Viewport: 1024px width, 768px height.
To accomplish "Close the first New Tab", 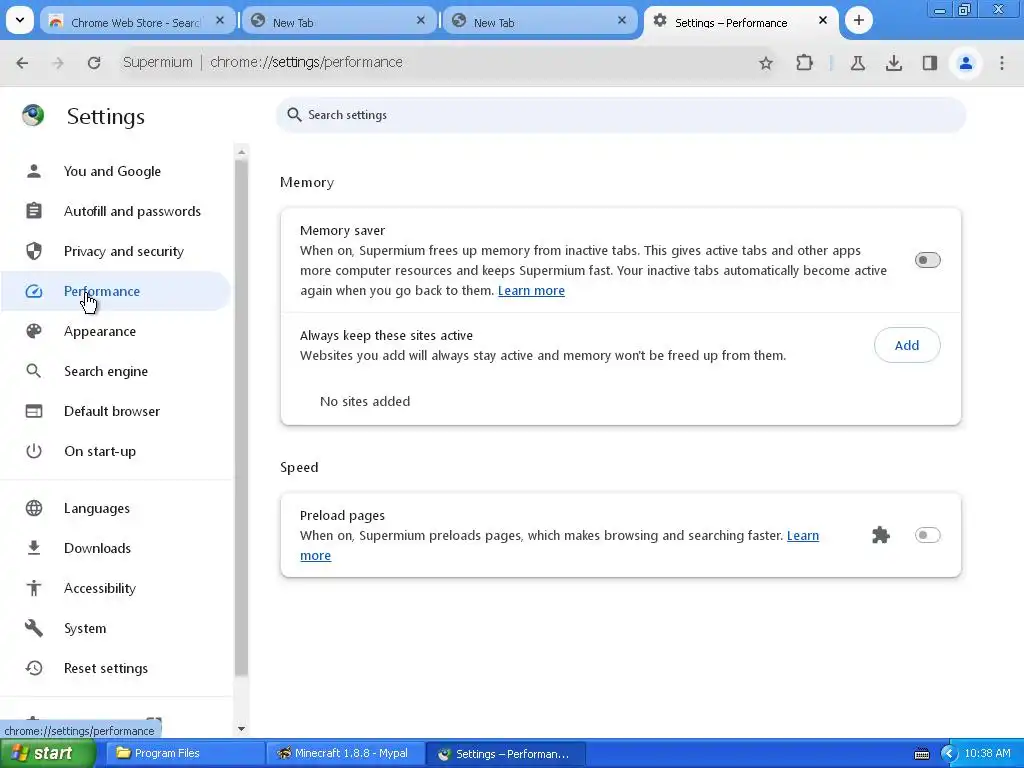I will tap(421, 21).
